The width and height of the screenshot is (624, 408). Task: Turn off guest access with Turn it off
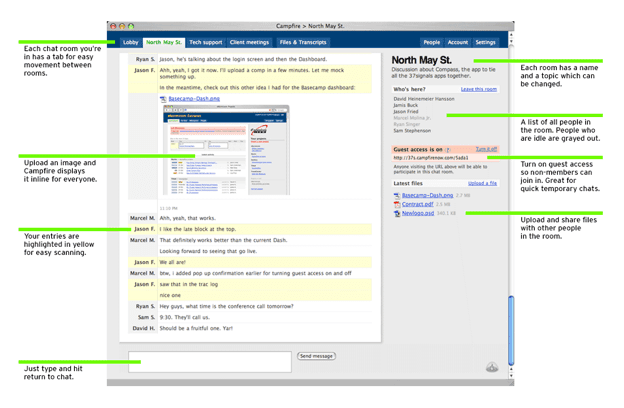pyautogui.click(x=486, y=149)
